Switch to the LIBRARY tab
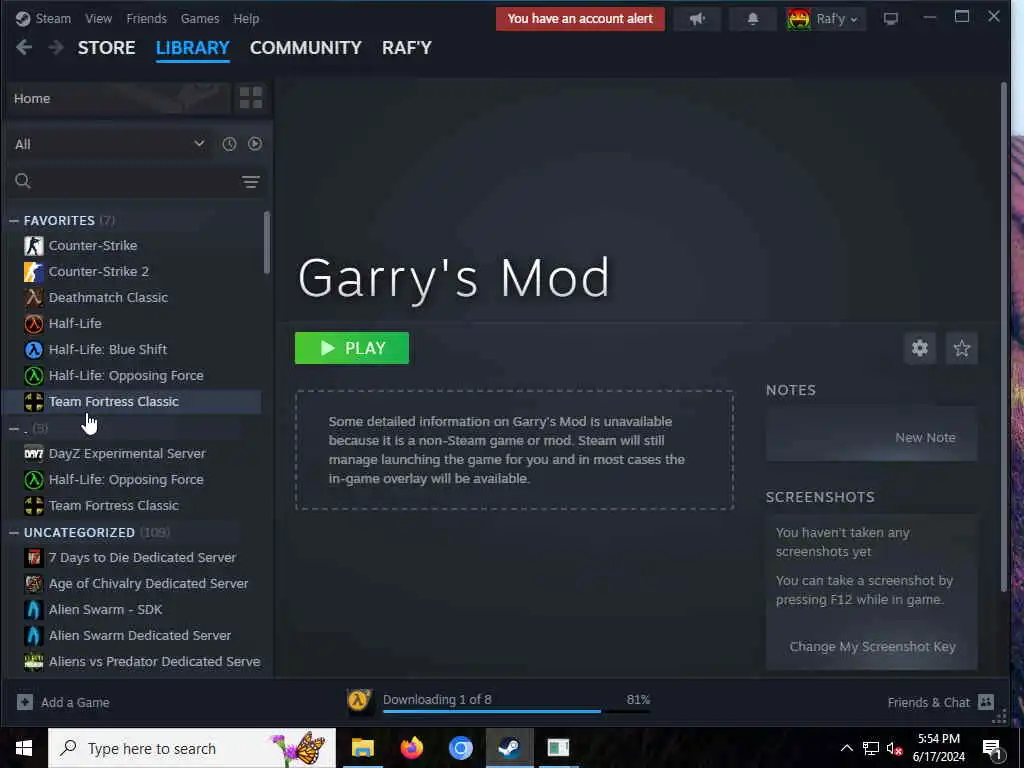The width and height of the screenshot is (1024, 768). 193,48
